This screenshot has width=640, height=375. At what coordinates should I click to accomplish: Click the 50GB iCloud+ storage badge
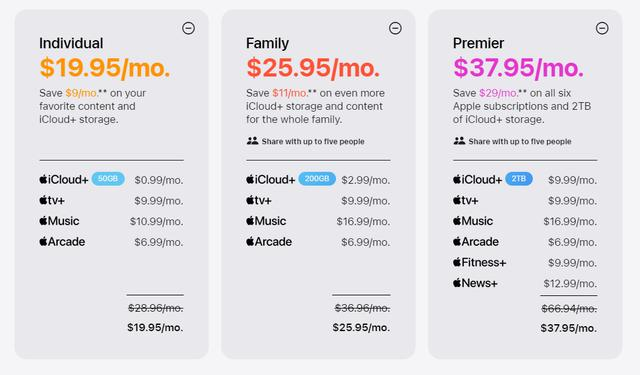[108, 179]
